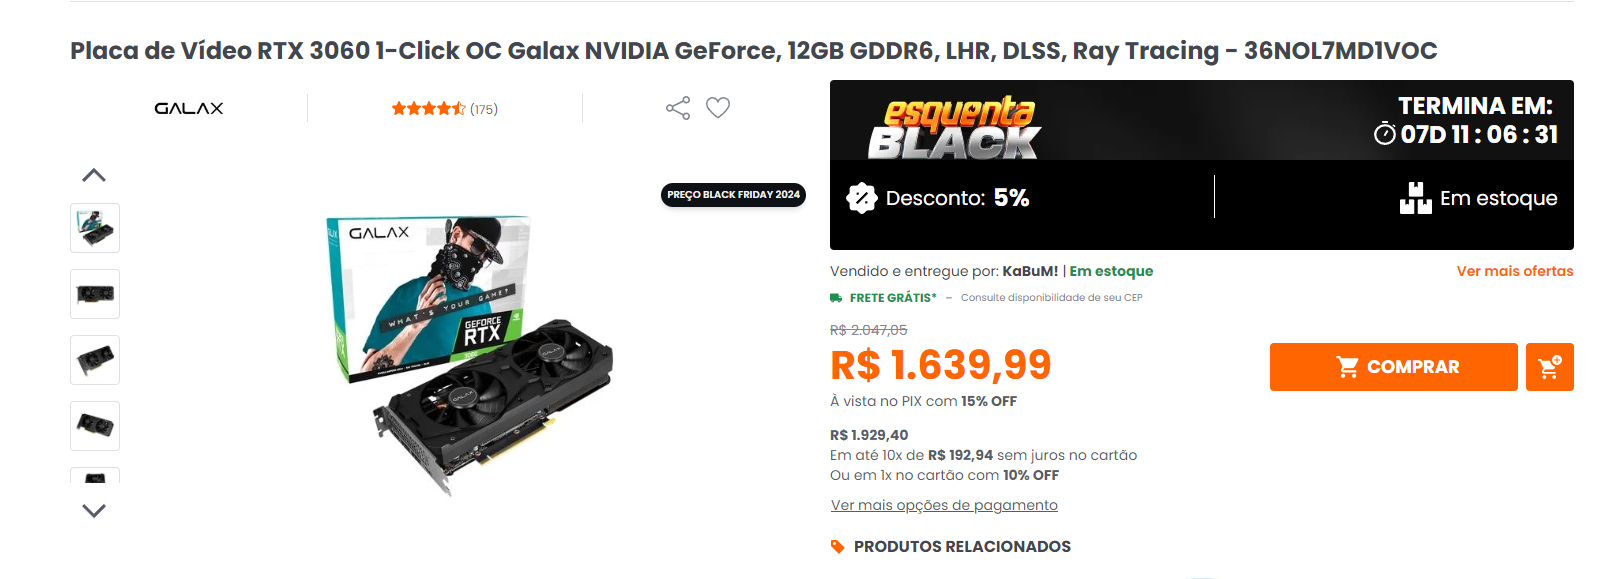Screen dimensions: 1605x579
Task: Open the Ver mais ofertas link
Action: coord(1515,271)
